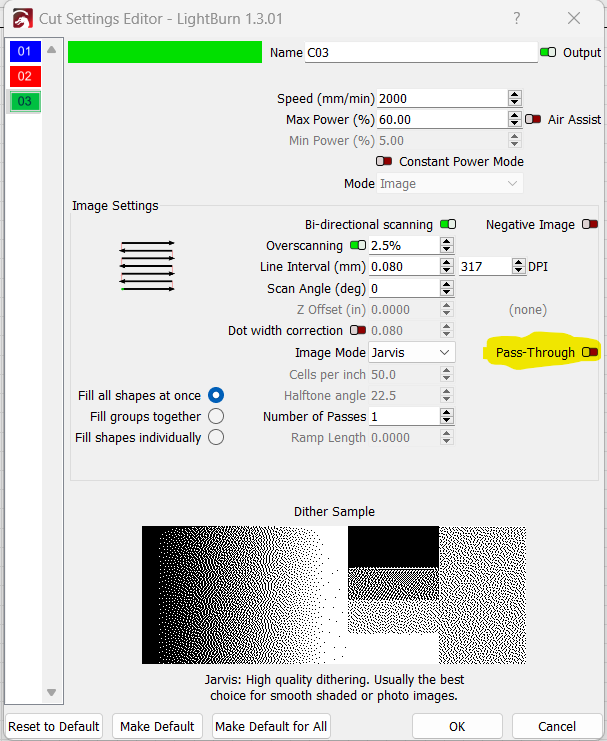This screenshot has height=741, width=607.
Task: Select layer 02 in the layer list
Action: 25,76
